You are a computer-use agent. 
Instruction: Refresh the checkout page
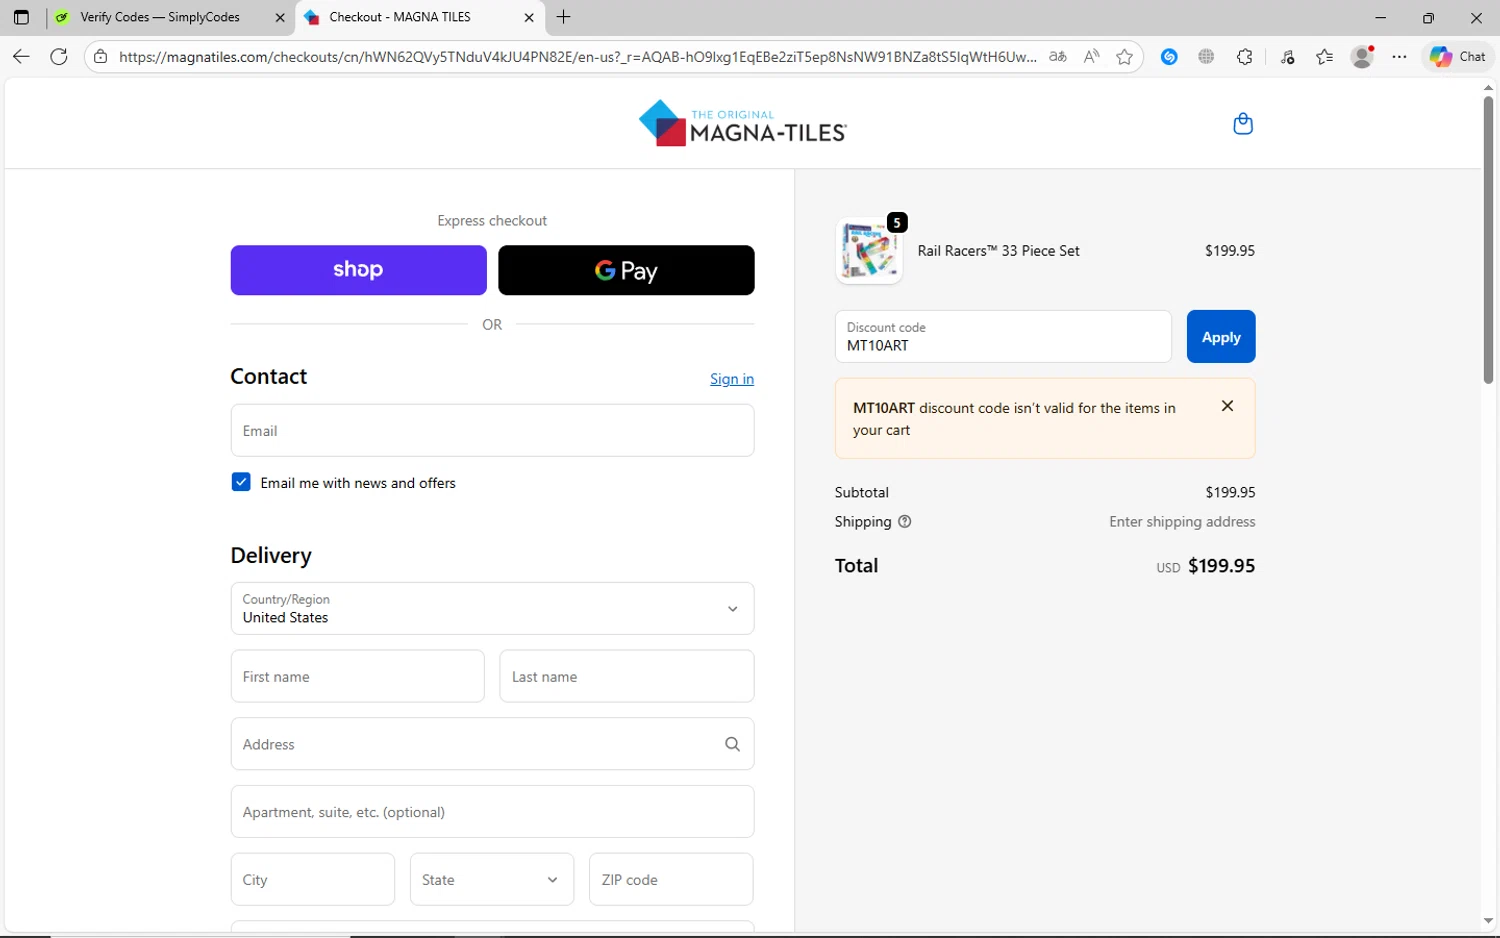coord(59,57)
